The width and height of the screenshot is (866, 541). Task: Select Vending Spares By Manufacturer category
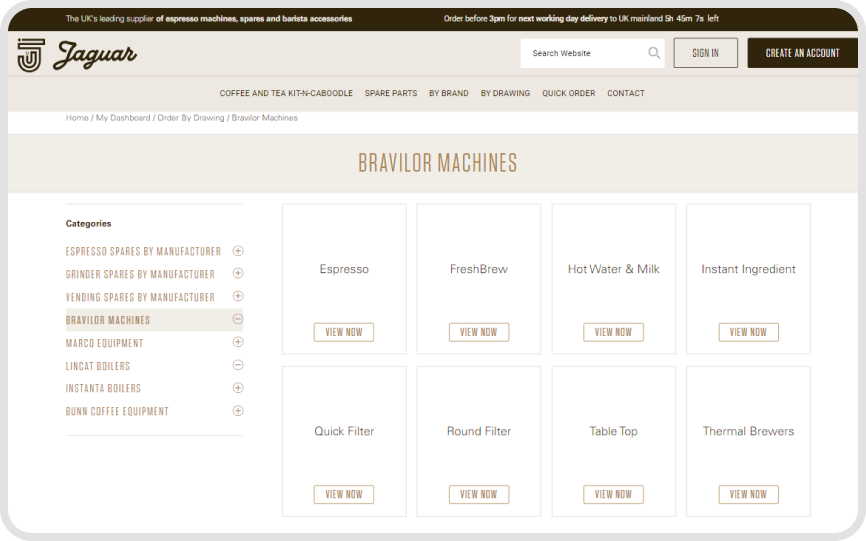[x=140, y=298]
